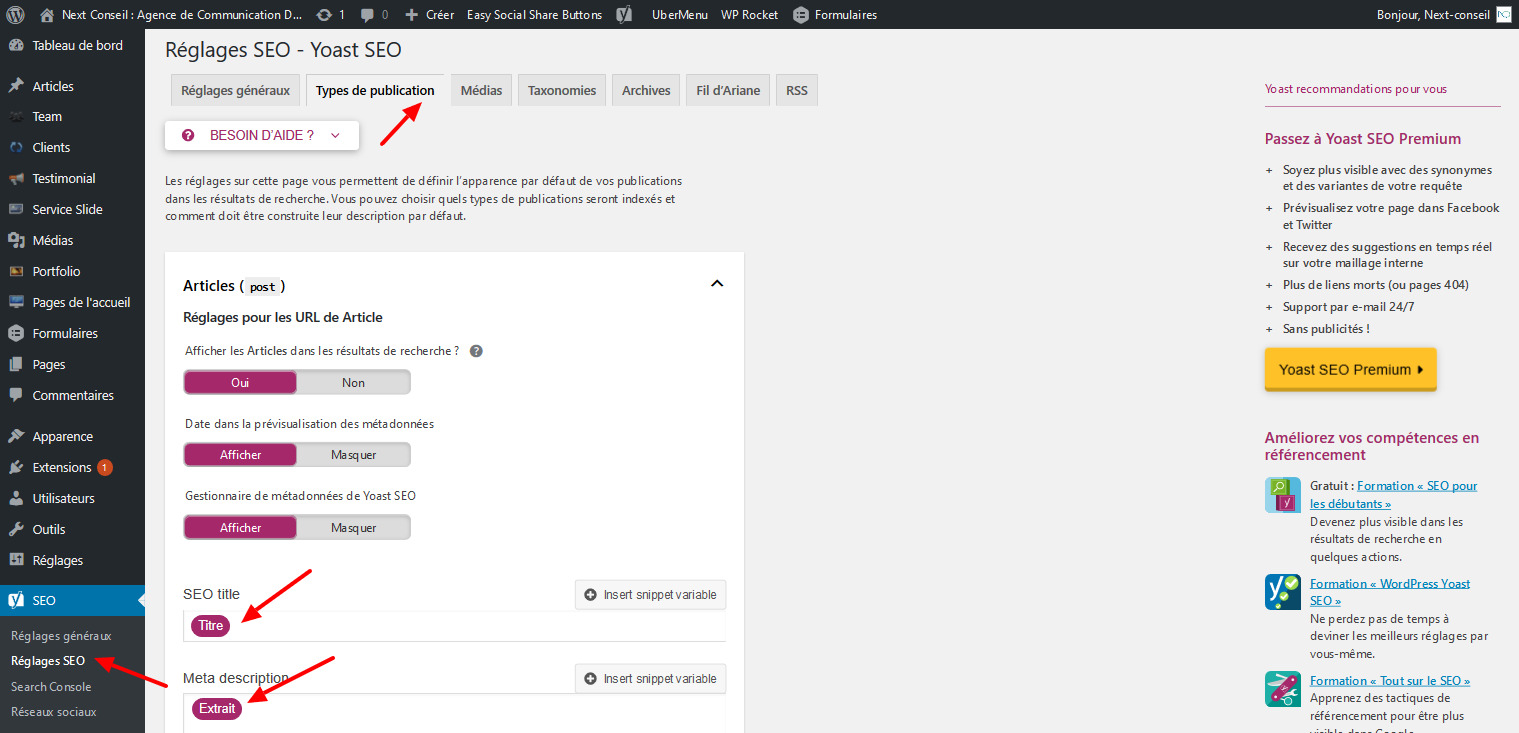Screen dimensions: 1519x733
Task: Switch to RSS tab
Action: click(x=797, y=90)
